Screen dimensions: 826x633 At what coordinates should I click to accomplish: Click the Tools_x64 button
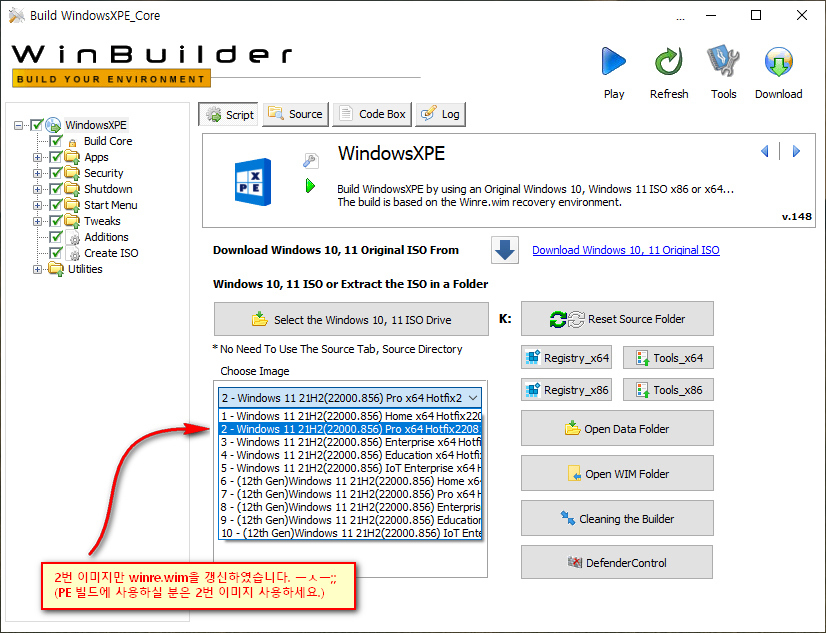coord(668,358)
